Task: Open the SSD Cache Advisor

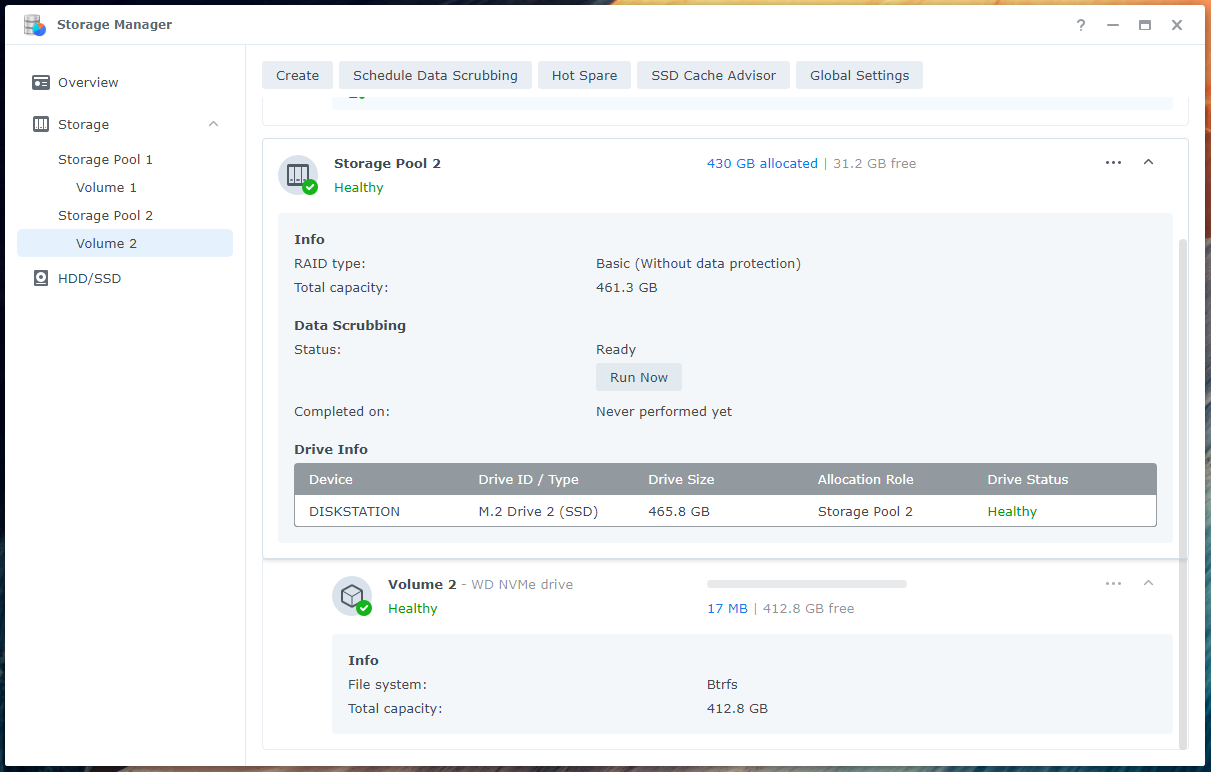Action: coord(713,74)
